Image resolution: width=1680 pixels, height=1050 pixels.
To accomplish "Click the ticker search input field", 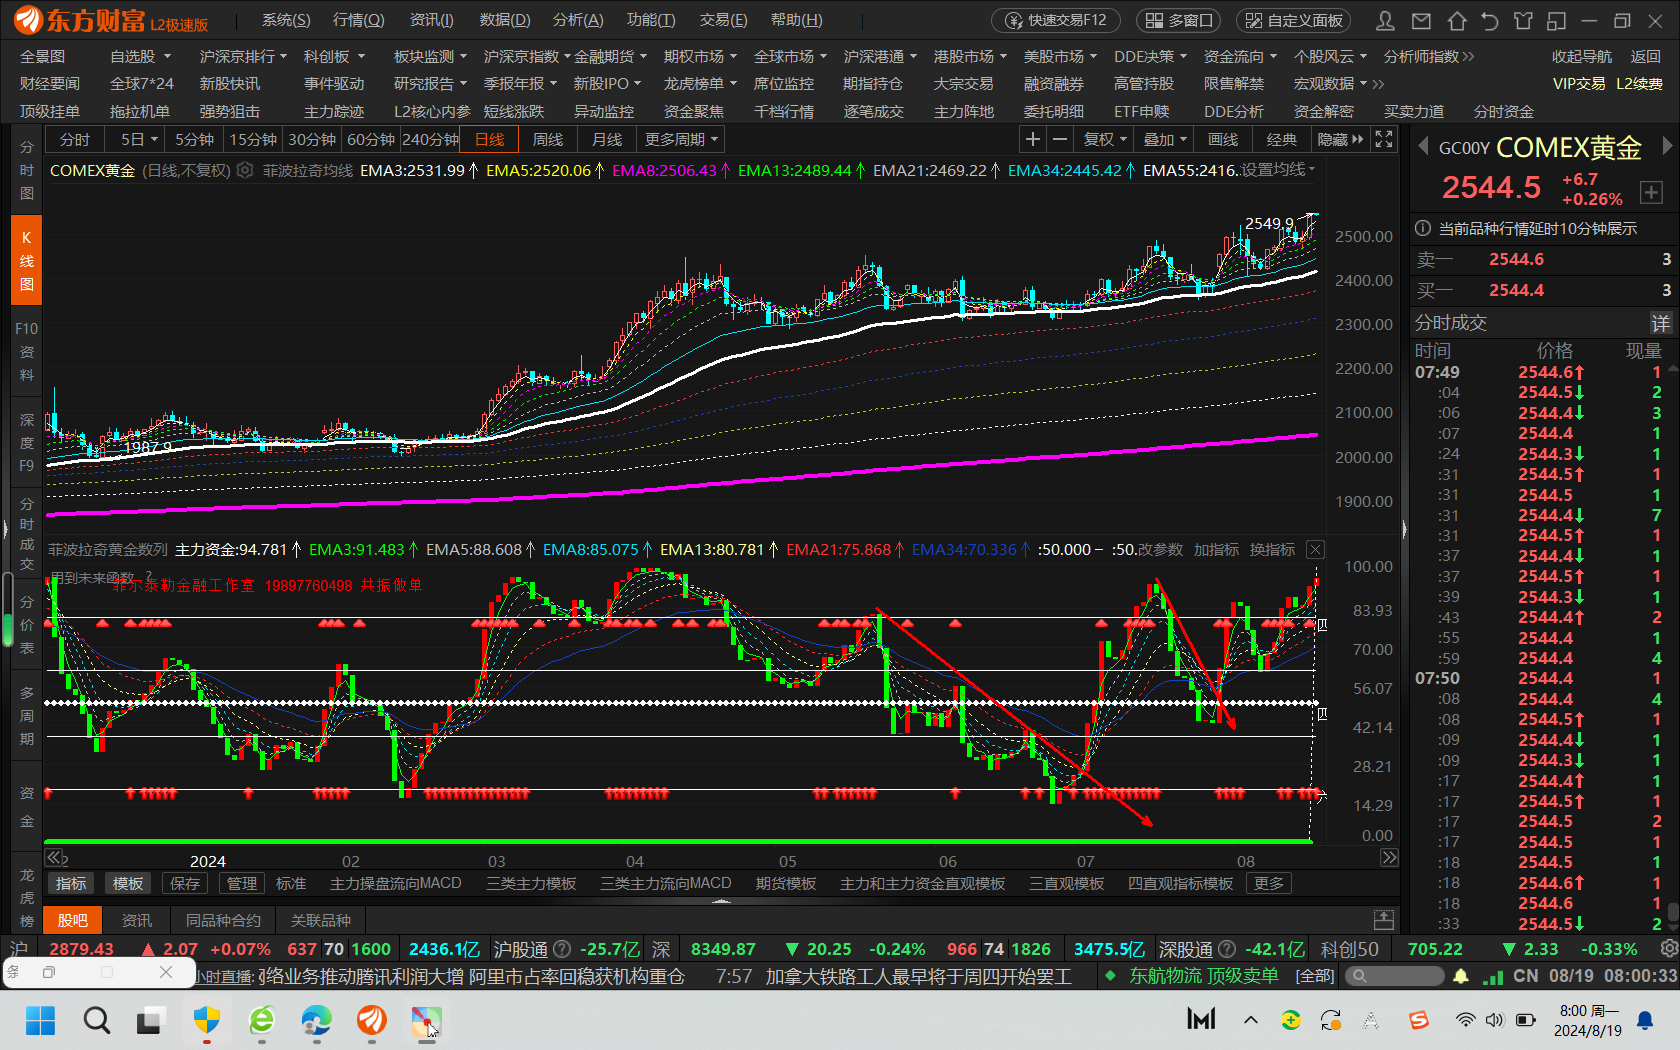I will [x=1394, y=976].
